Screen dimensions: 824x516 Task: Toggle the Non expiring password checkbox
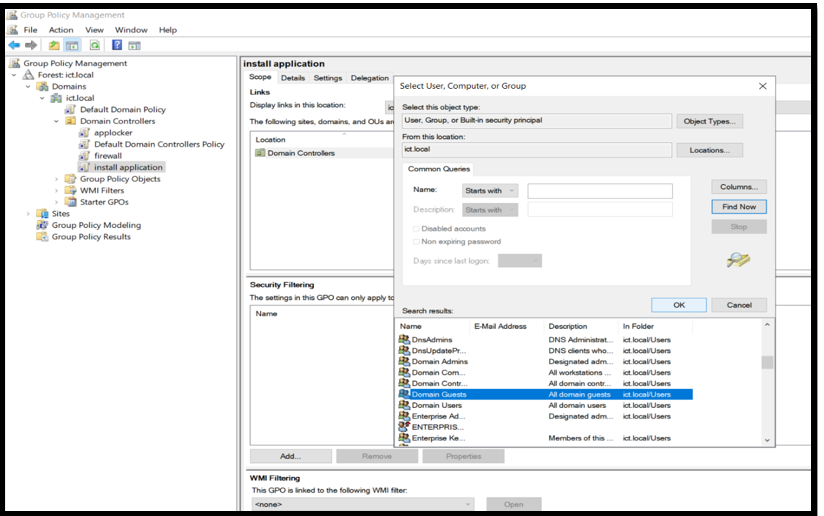coord(416,242)
